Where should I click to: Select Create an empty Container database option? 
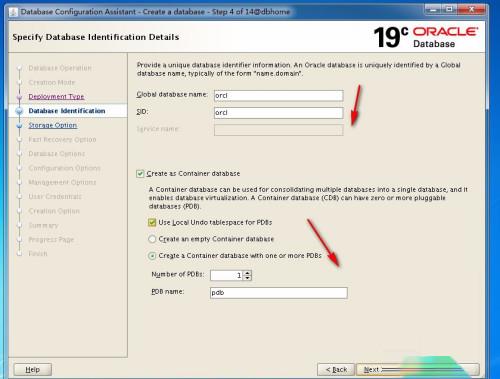coord(152,239)
